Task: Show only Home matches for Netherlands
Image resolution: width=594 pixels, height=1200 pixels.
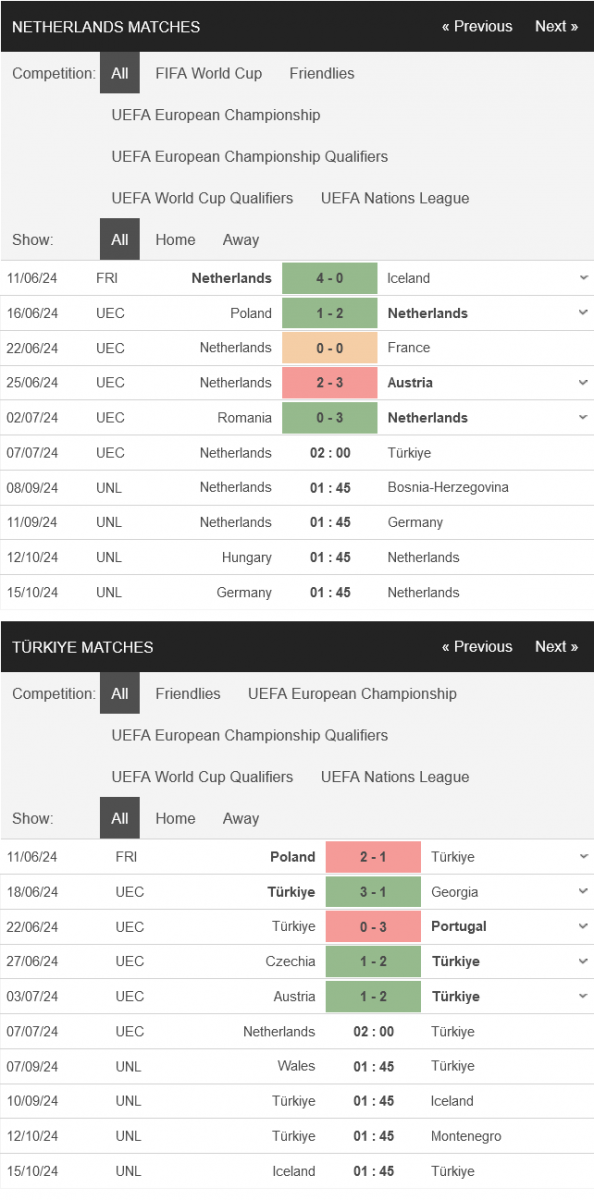Action: (175, 240)
